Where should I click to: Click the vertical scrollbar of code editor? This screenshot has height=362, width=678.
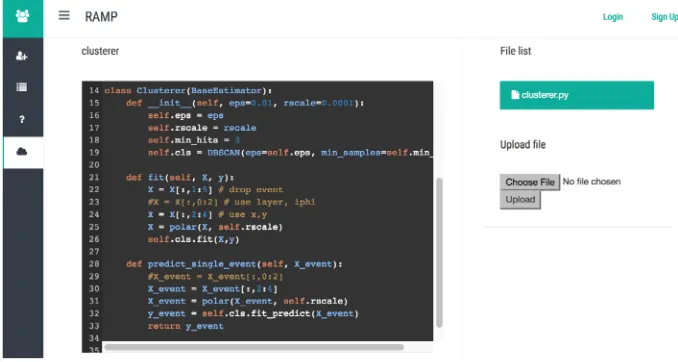(x=439, y=253)
